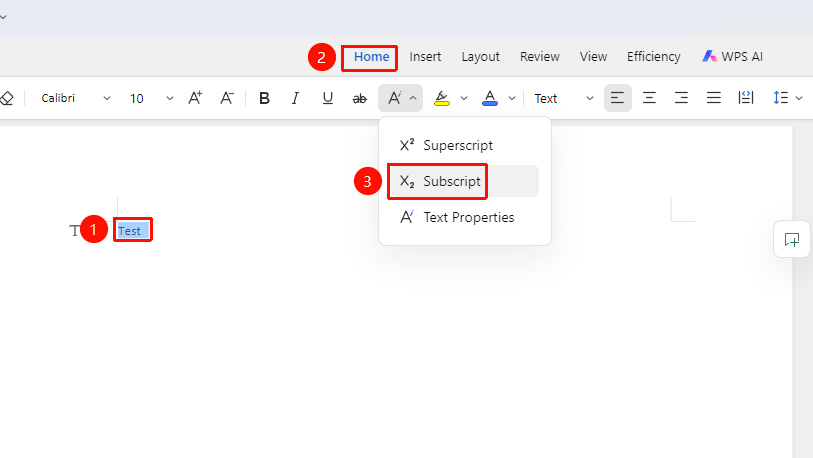The width and height of the screenshot is (813, 458).
Task: Center align the text
Action: click(650, 98)
